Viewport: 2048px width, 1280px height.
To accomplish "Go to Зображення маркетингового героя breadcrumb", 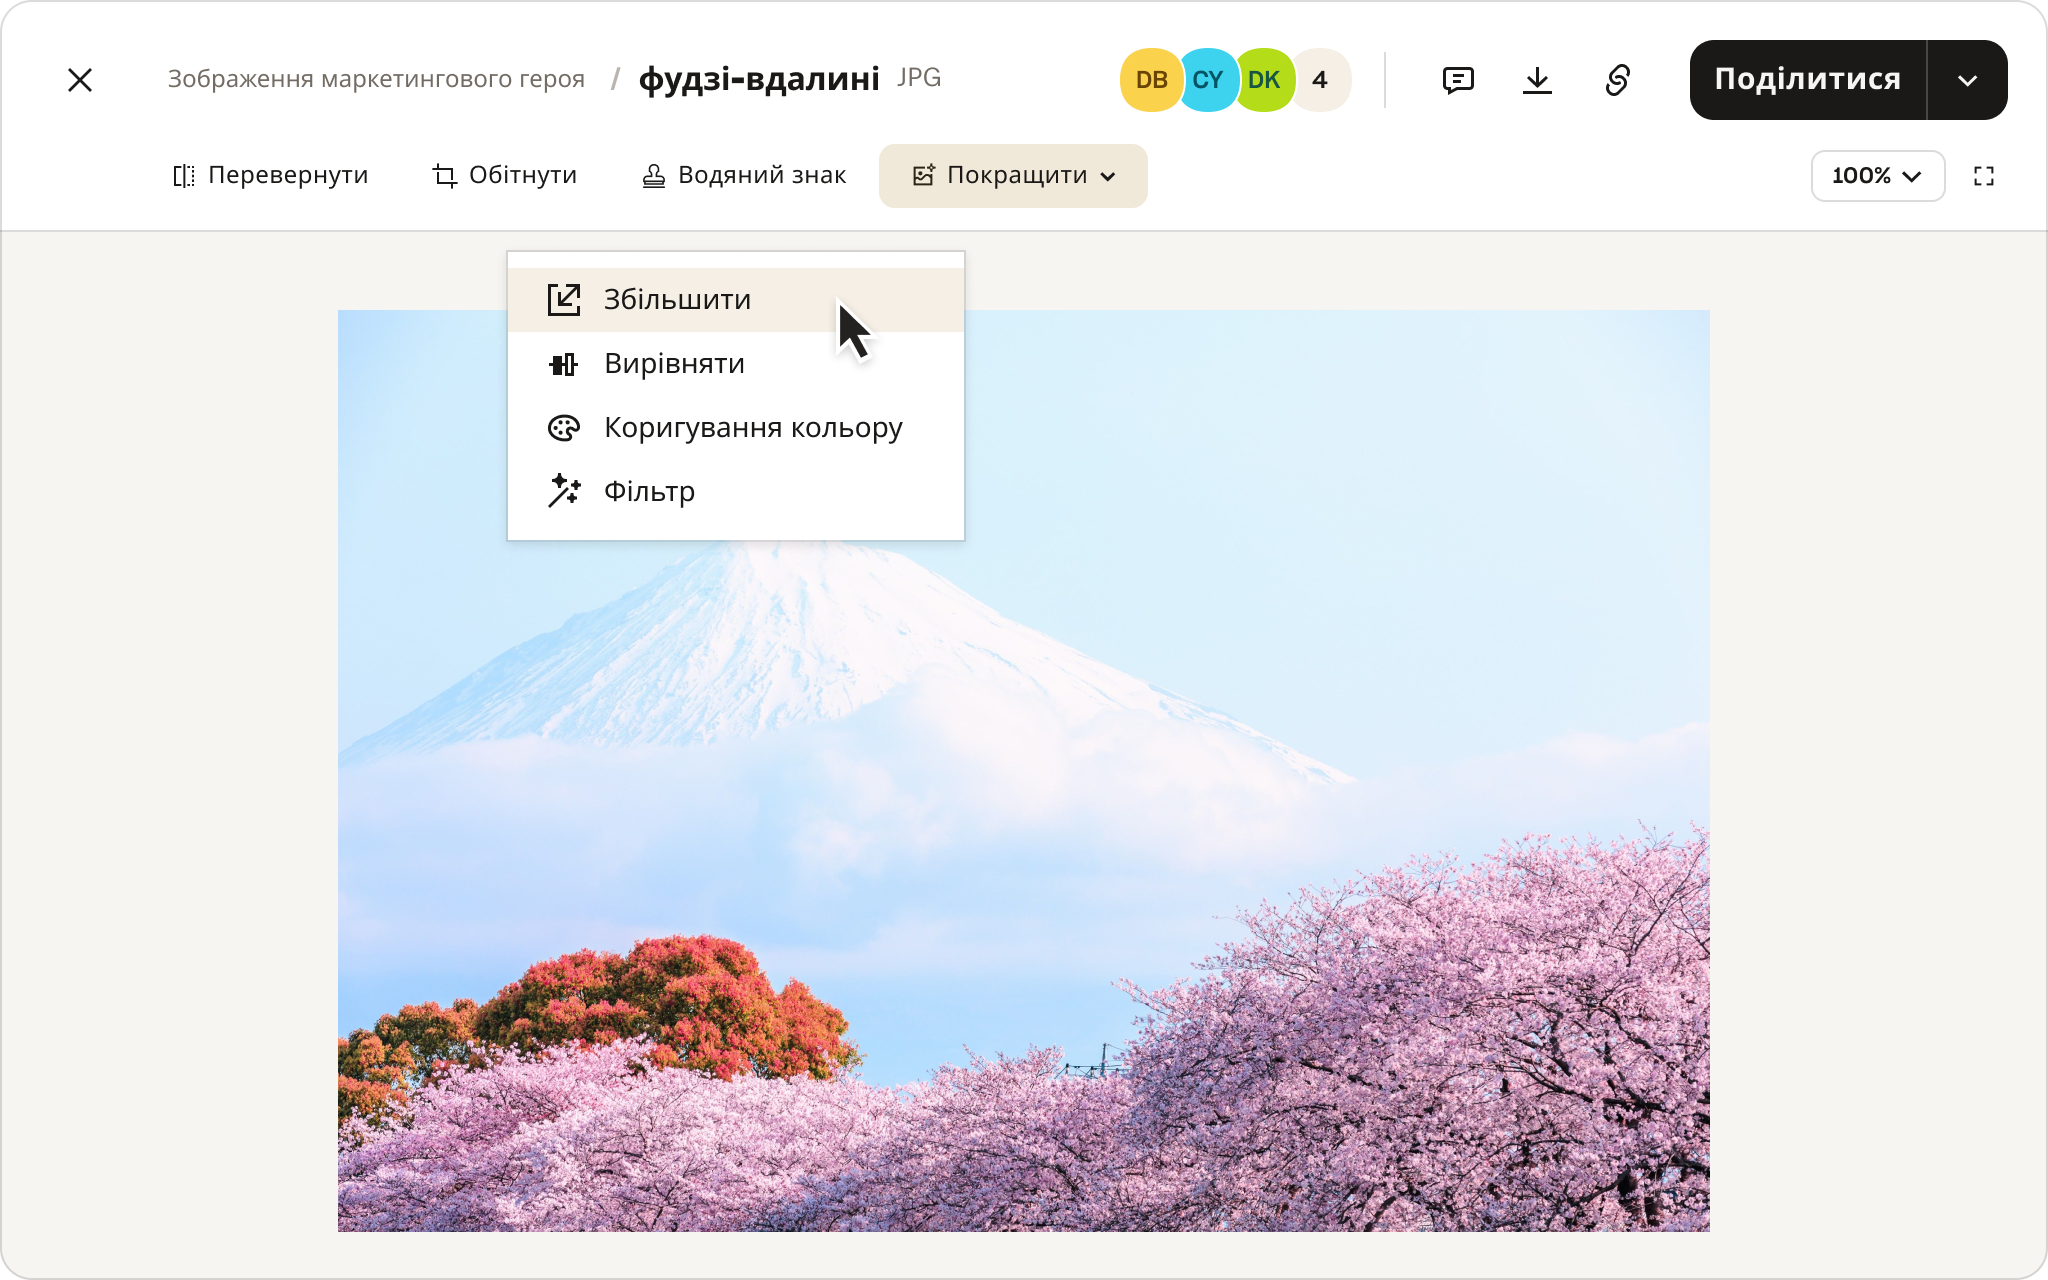I will click(376, 79).
